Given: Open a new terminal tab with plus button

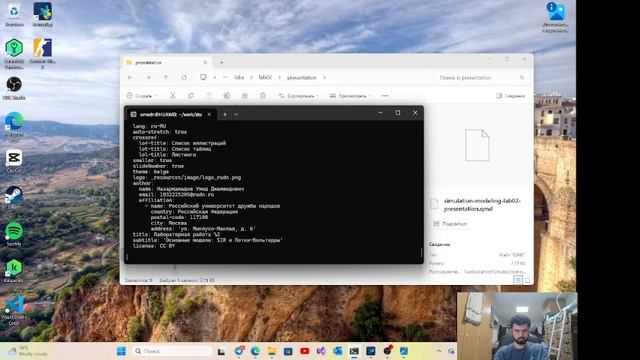Looking at the screenshot, I should pos(225,114).
